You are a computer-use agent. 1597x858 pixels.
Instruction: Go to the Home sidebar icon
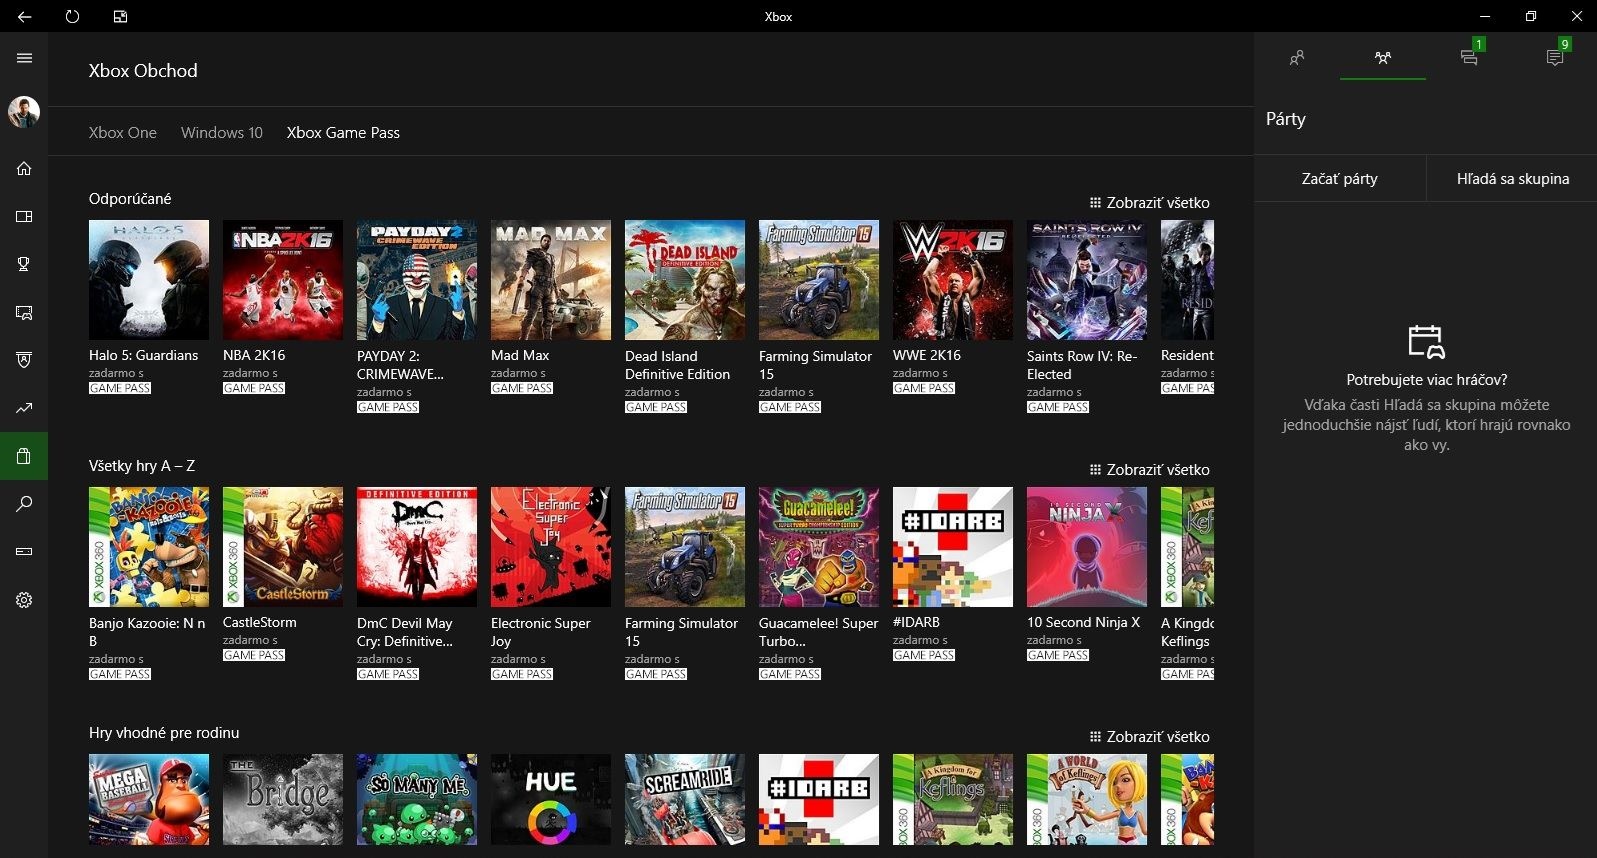click(x=24, y=168)
